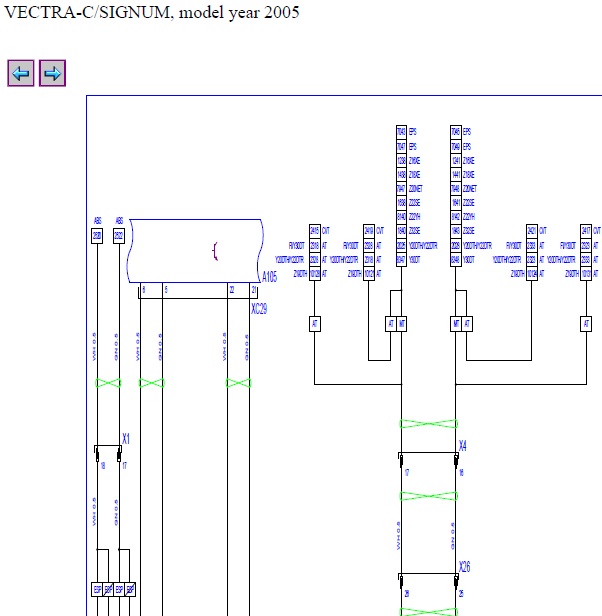Select the twisted-pair symbol above connector X4
This screenshot has width=602, height=616.
[x=428, y=424]
